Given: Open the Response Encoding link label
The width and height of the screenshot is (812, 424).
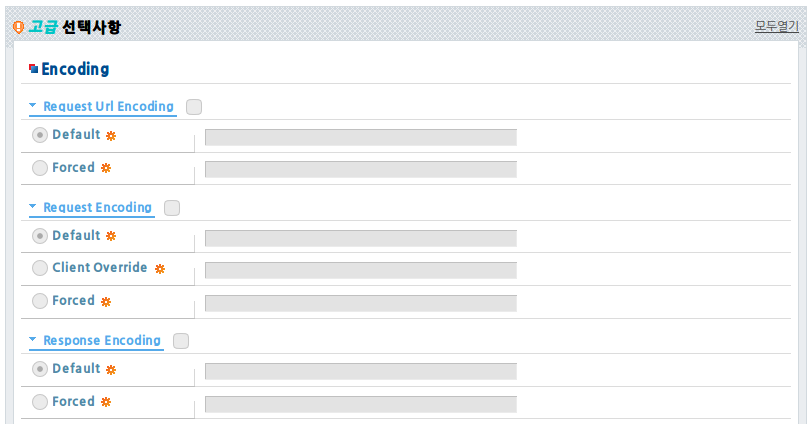Looking at the screenshot, I should pos(102,340).
